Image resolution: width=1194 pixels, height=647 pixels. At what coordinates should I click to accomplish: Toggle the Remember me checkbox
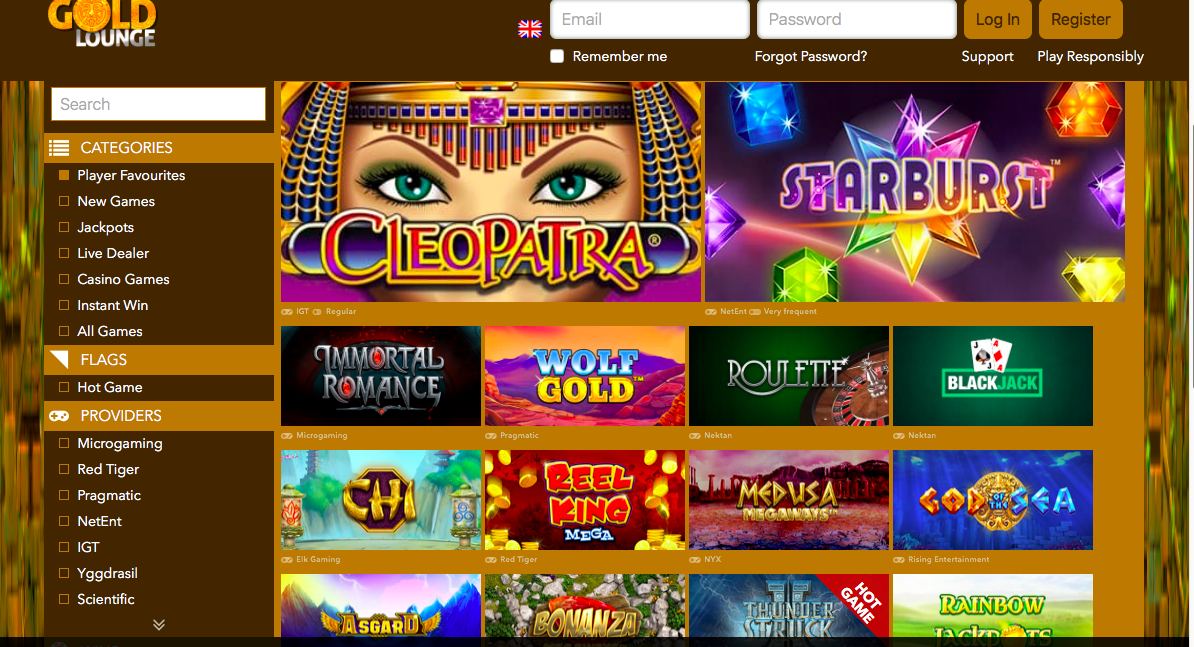(x=557, y=56)
